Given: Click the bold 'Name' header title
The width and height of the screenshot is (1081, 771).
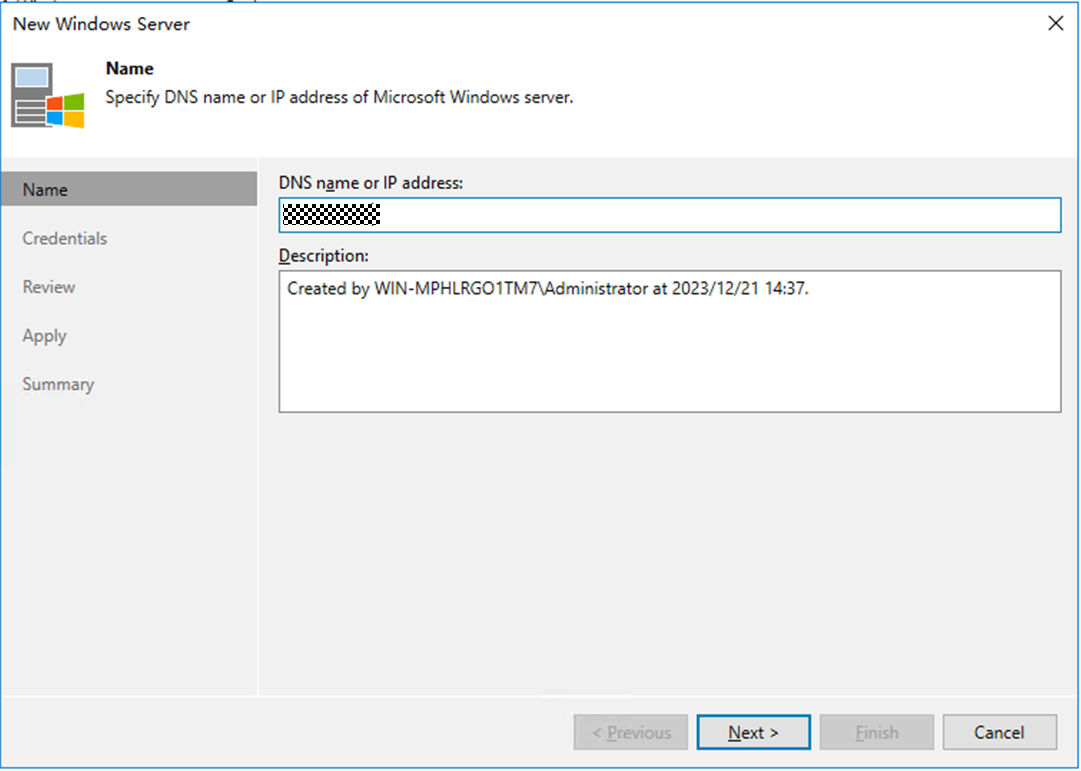Looking at the screenshot, I should click(130, 69).
